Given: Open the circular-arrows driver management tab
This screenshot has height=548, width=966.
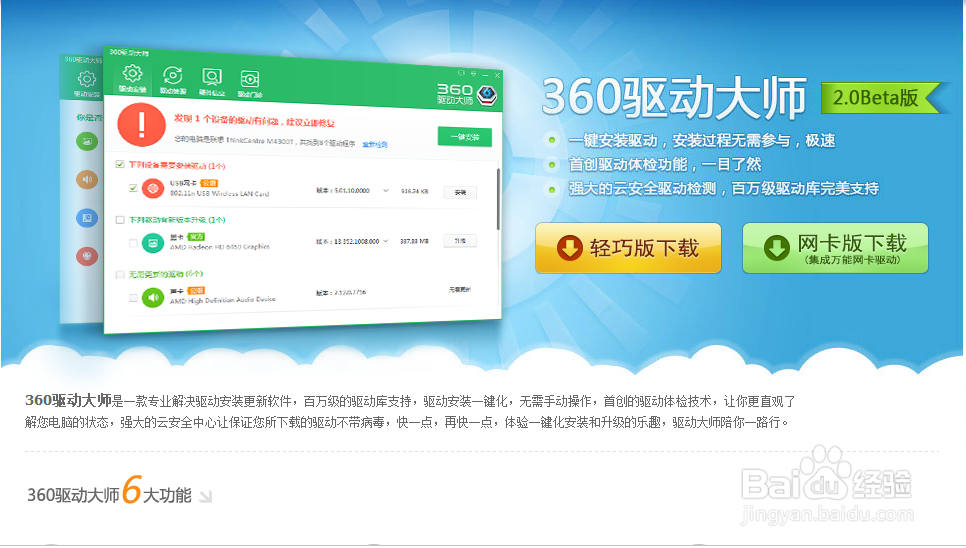Looking at the screenshot, I should pos(172,80).
